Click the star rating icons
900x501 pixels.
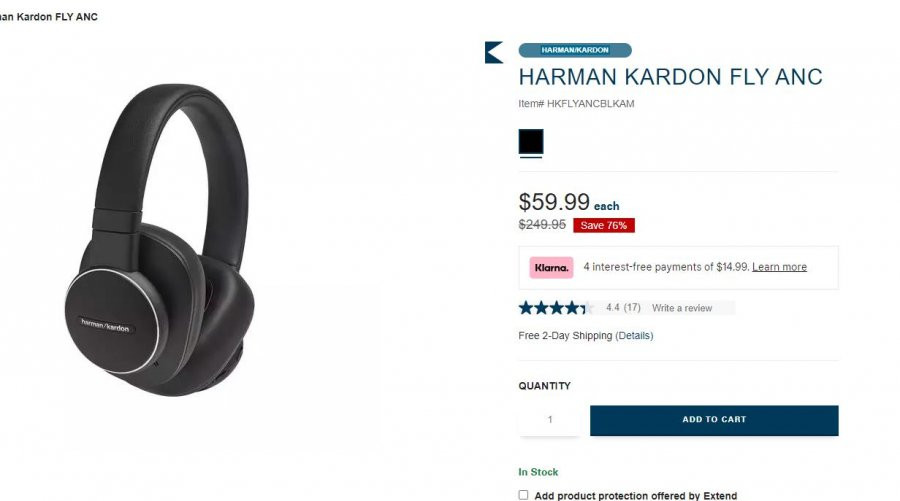(x=555, y=308)
